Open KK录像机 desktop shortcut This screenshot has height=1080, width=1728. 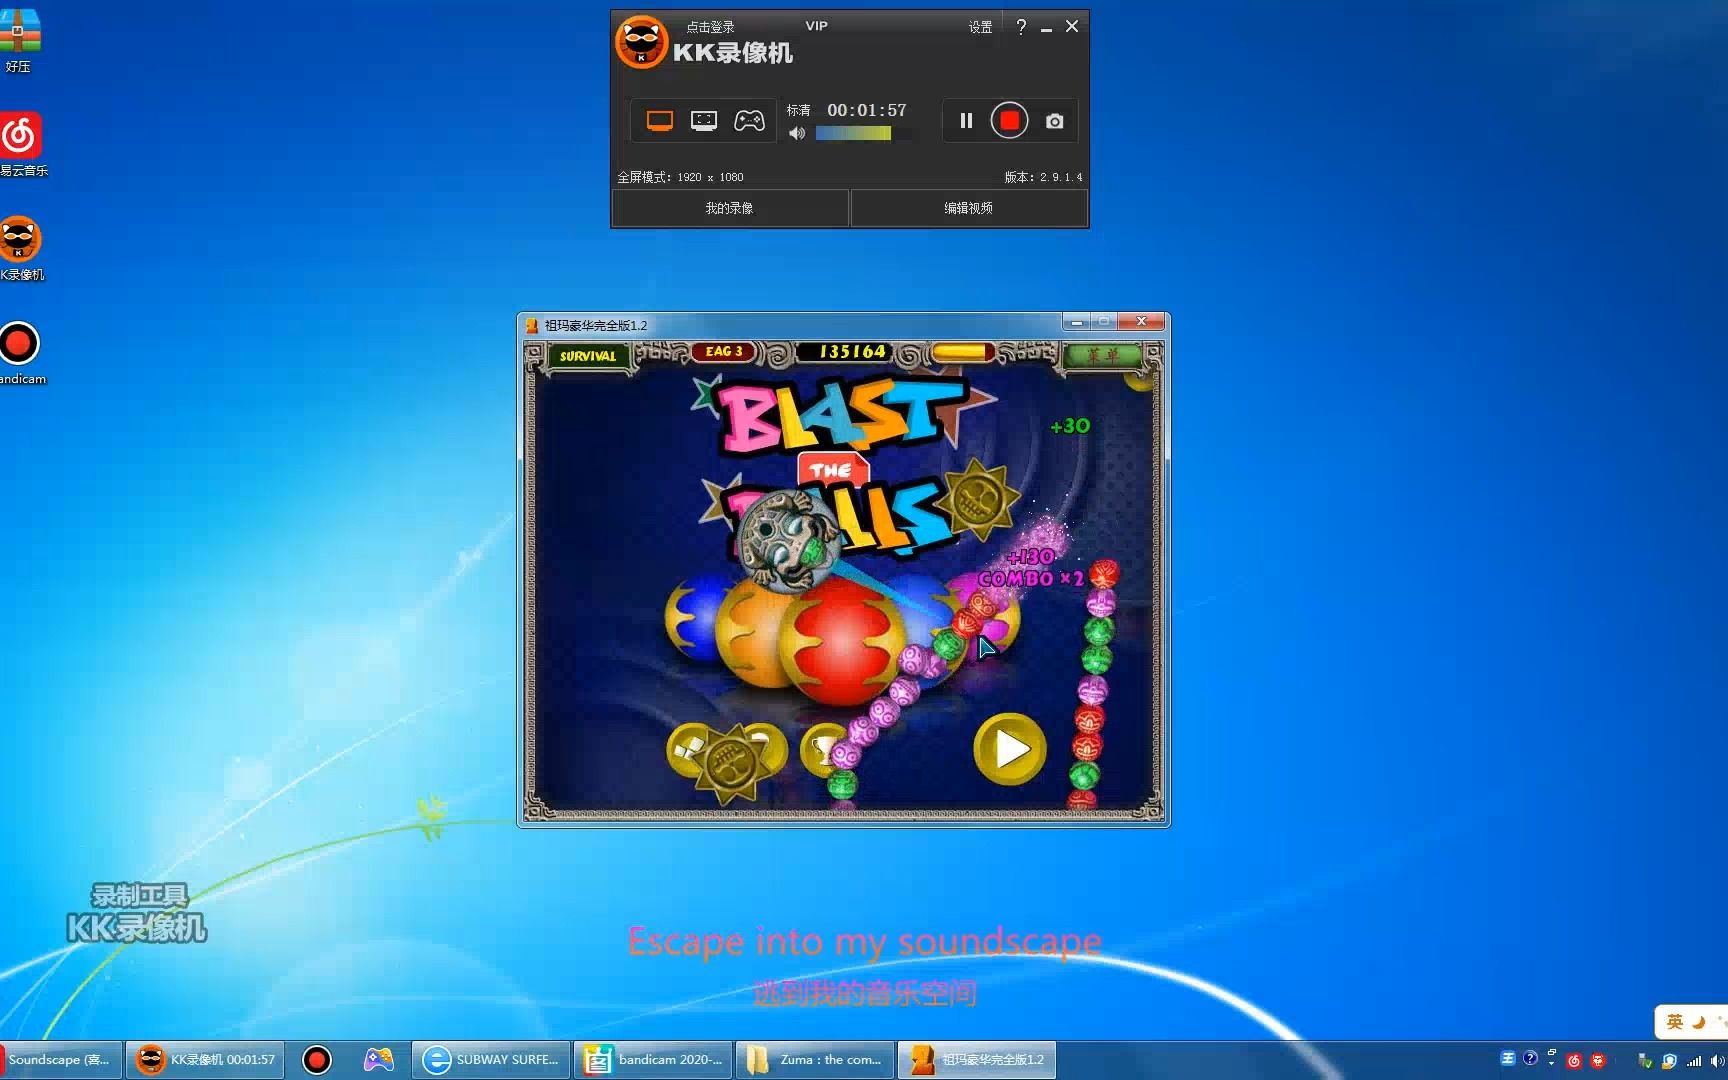[x=20, y=248]
